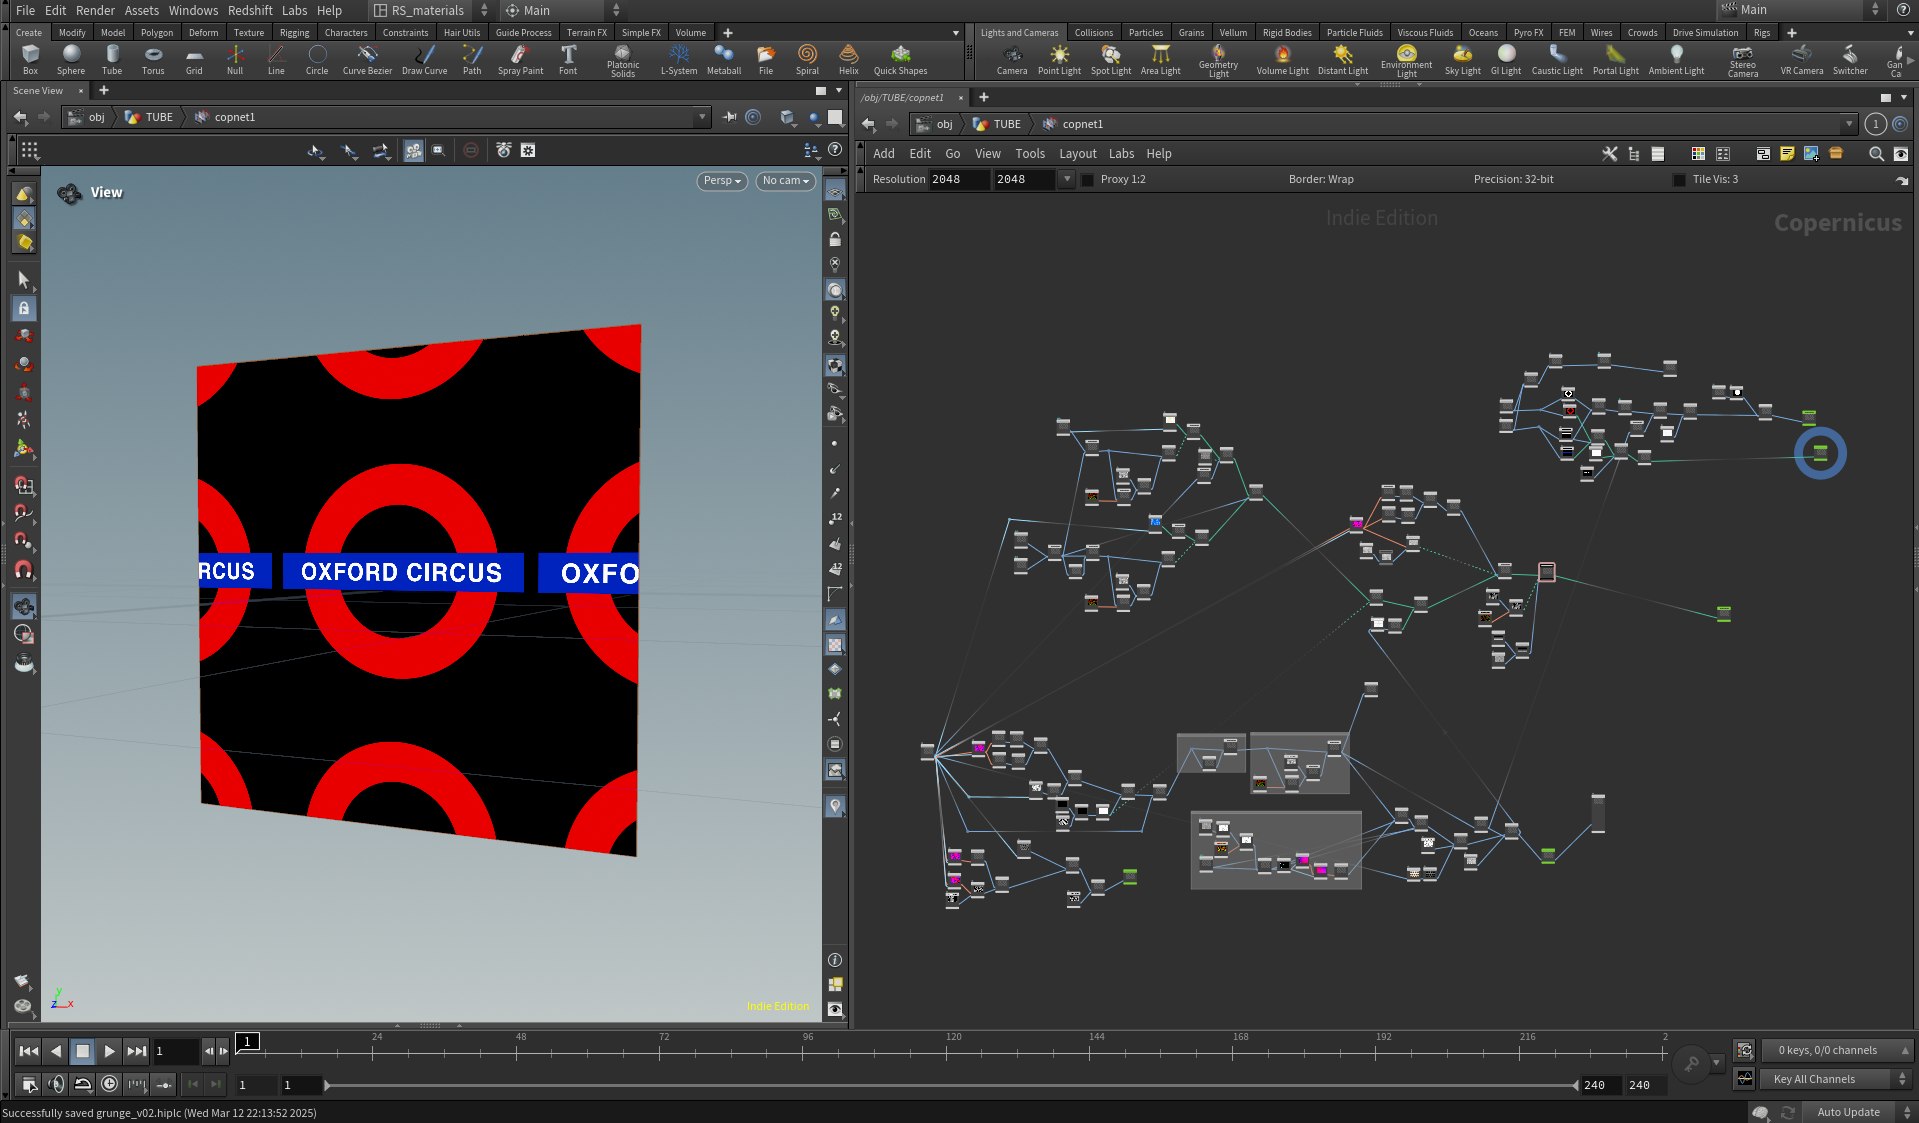This screenshot has width=1919, height=1123.
Task: Toggle the Tile Vis checkbox
Action: tap(1679, 180)
